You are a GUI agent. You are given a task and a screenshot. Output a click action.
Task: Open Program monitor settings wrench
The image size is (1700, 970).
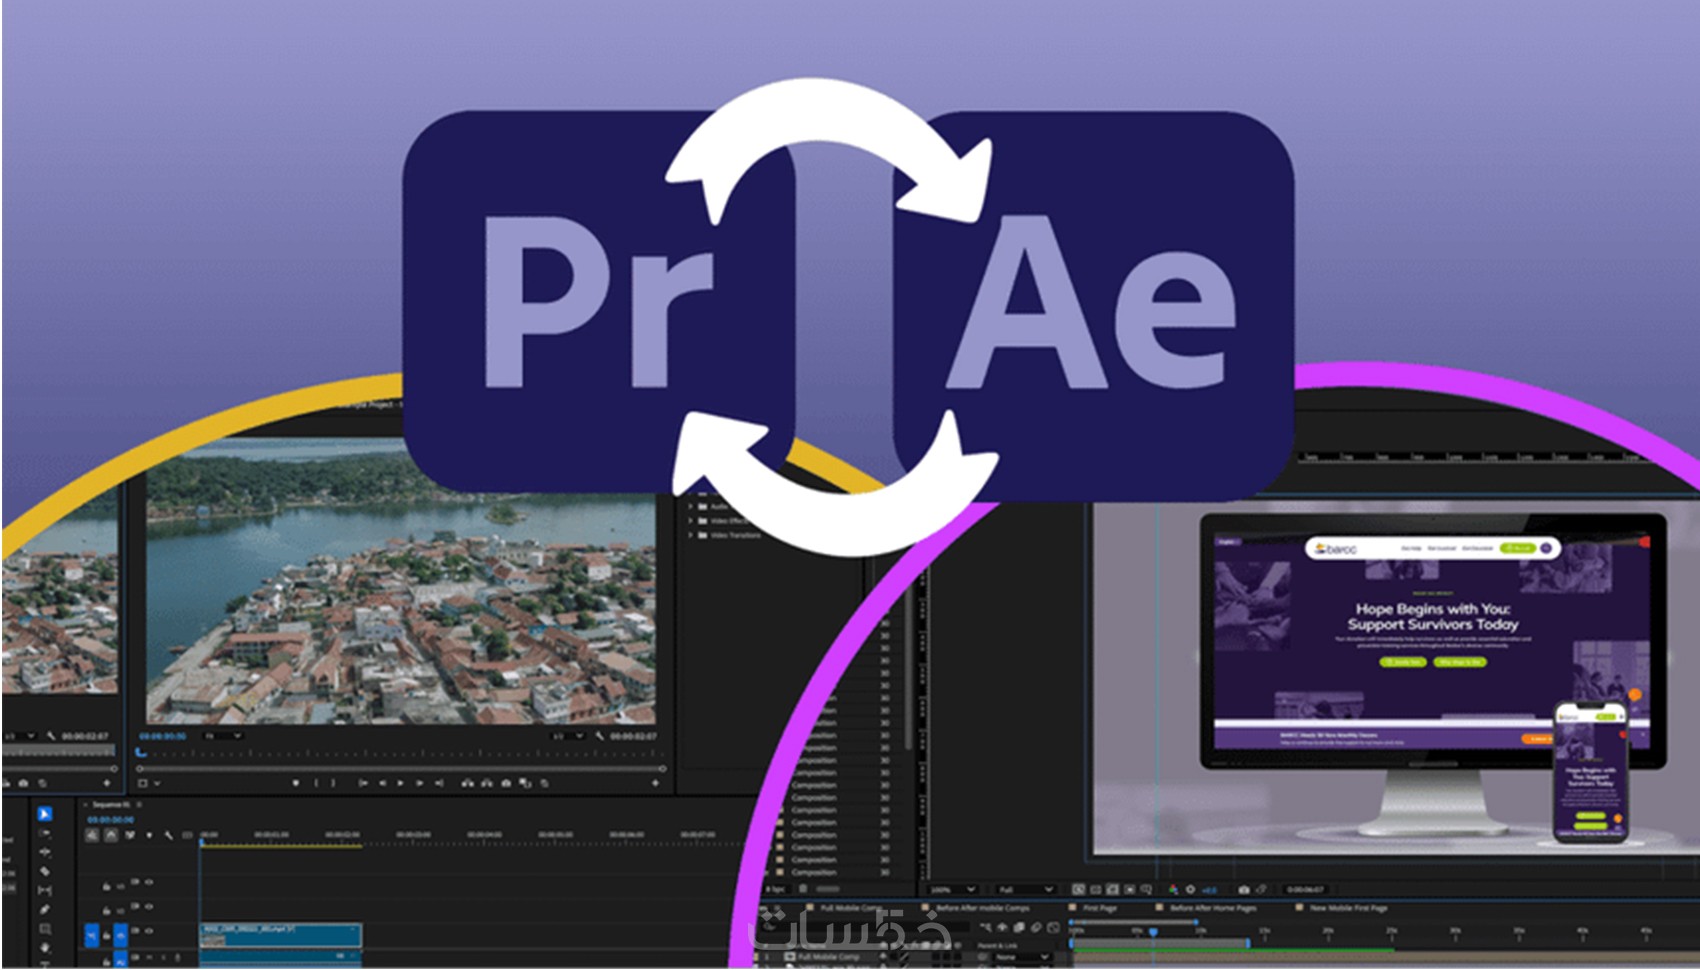click(599, 736)
